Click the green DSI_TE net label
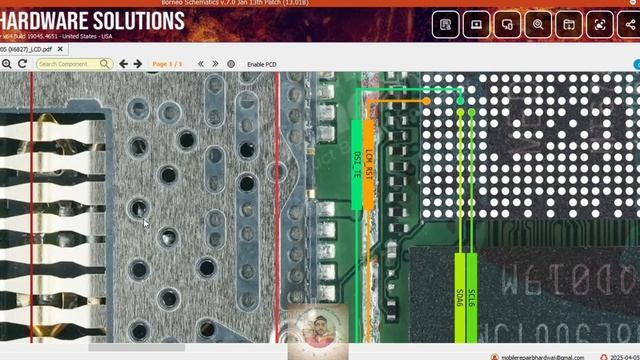The height and width of the screenshot is (360, 640). click(x=357, y=165)
